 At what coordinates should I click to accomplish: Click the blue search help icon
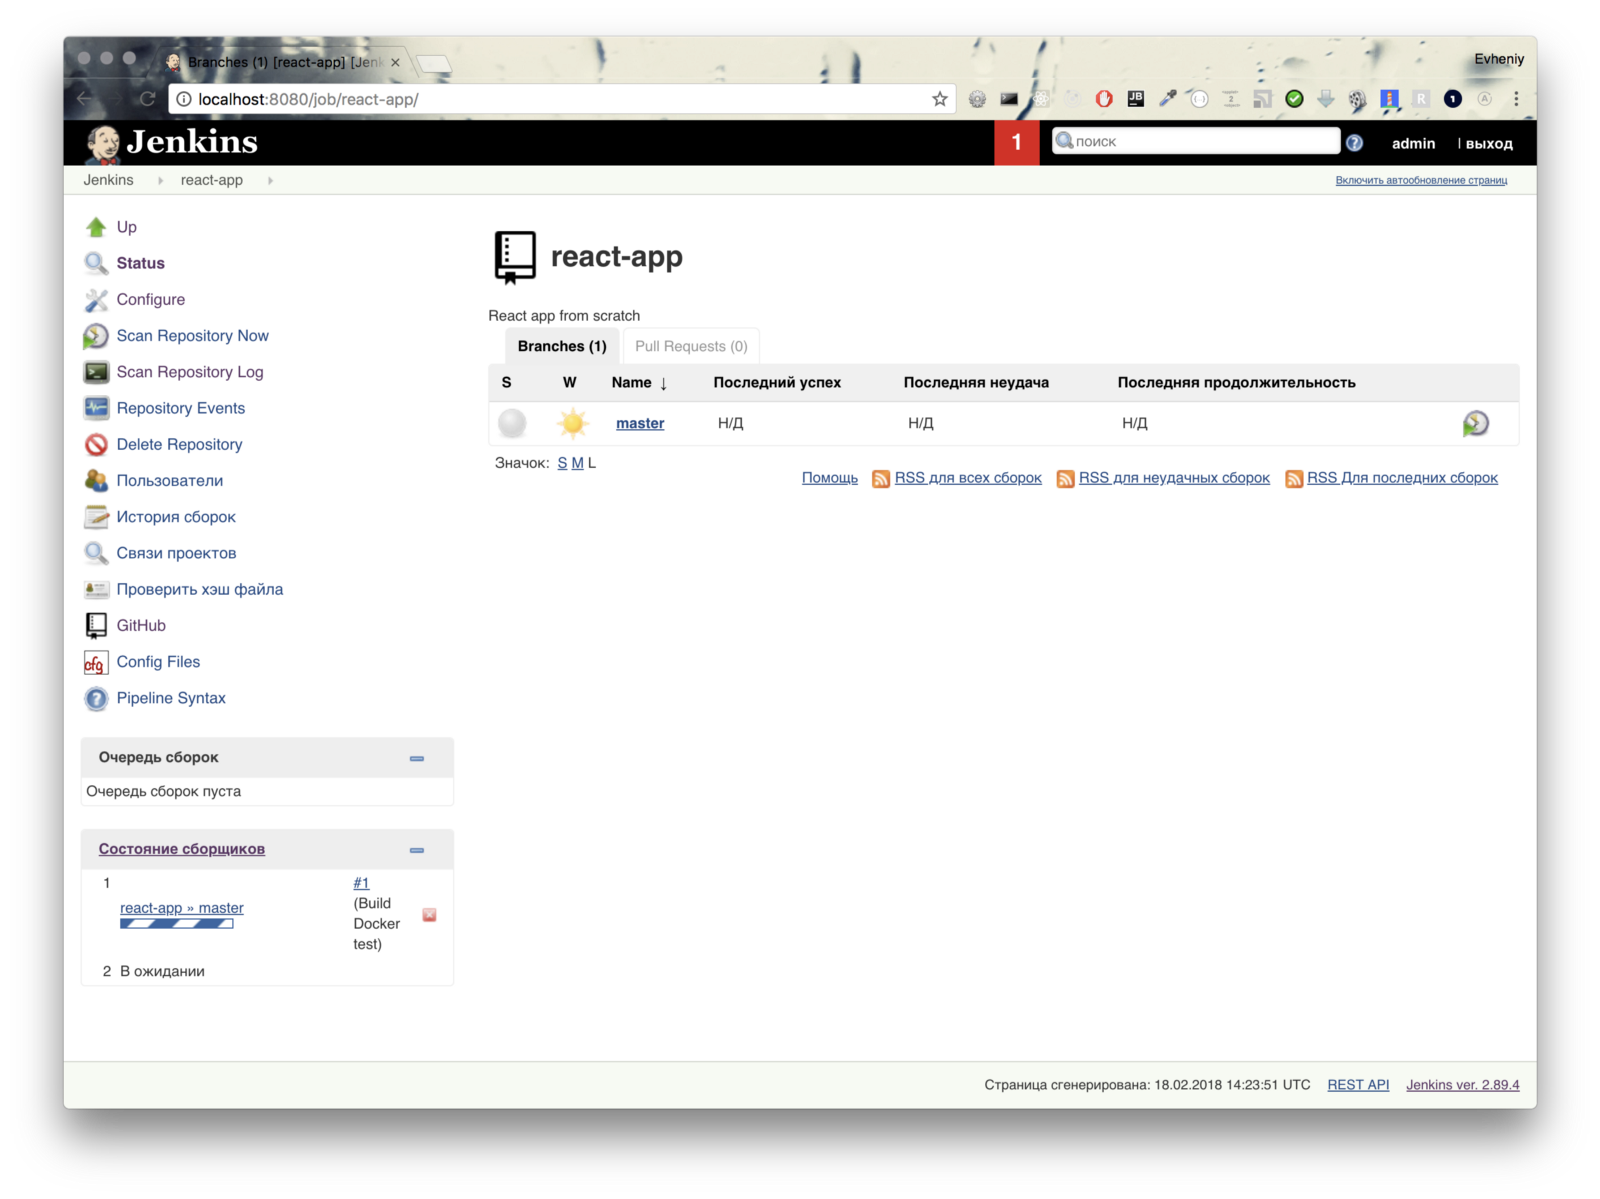click(1354, 143)
